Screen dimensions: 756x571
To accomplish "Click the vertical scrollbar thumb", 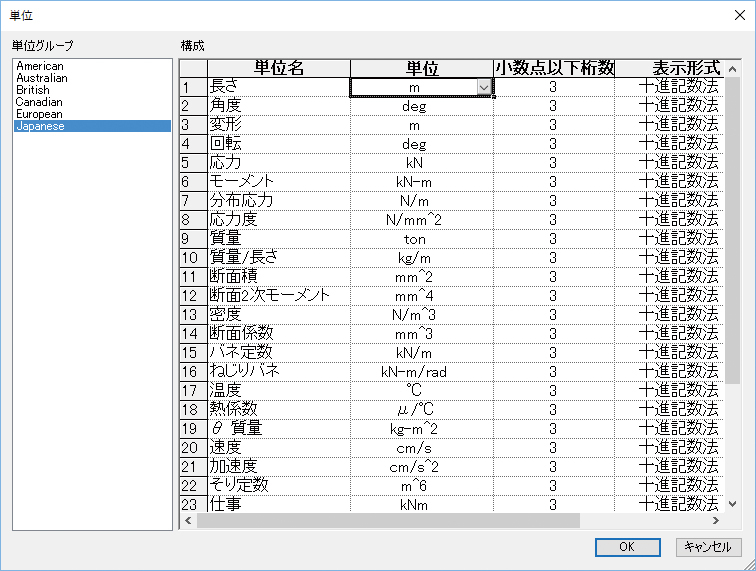I will 732,231.
